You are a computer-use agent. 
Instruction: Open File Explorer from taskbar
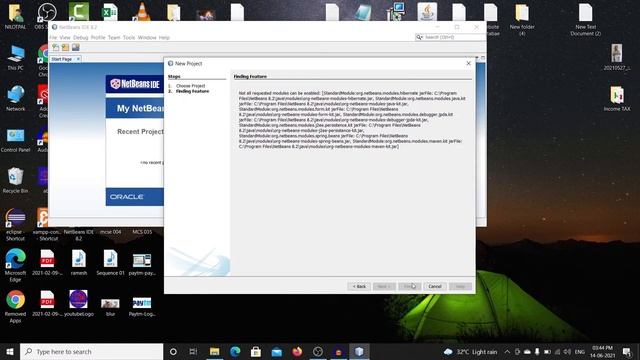214,351
